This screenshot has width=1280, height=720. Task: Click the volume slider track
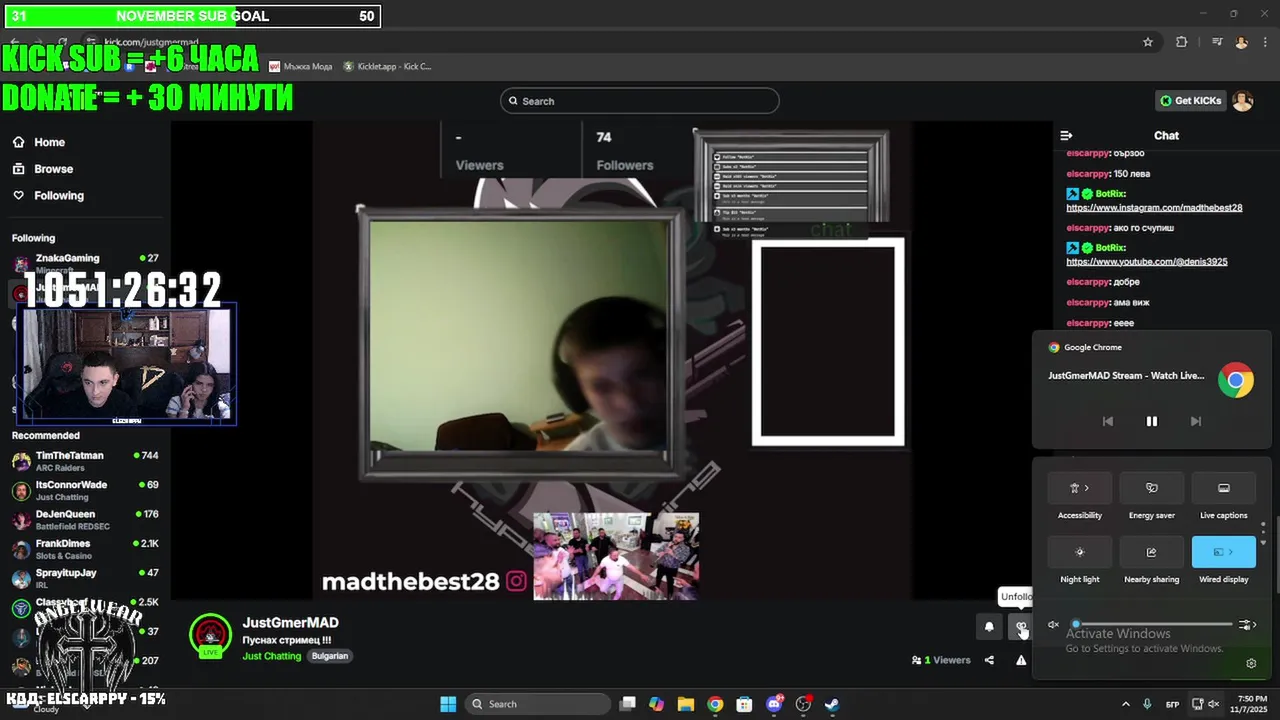(x=1152, y=625)
